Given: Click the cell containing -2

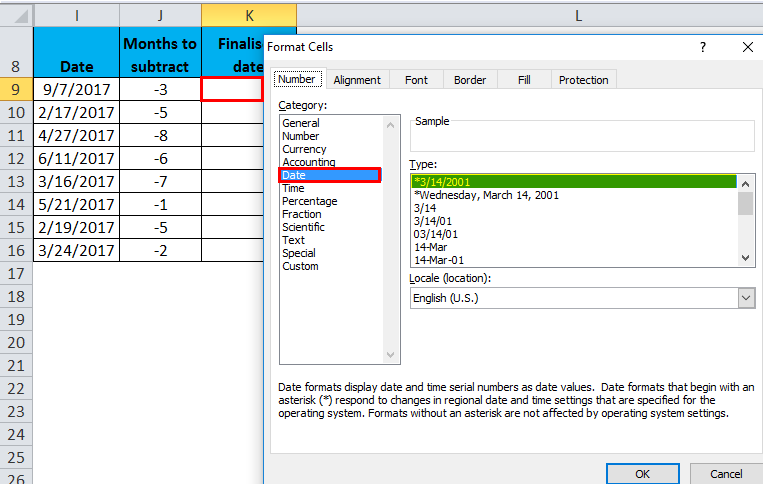Looking at the screenshot, I should tap(160, 251).
